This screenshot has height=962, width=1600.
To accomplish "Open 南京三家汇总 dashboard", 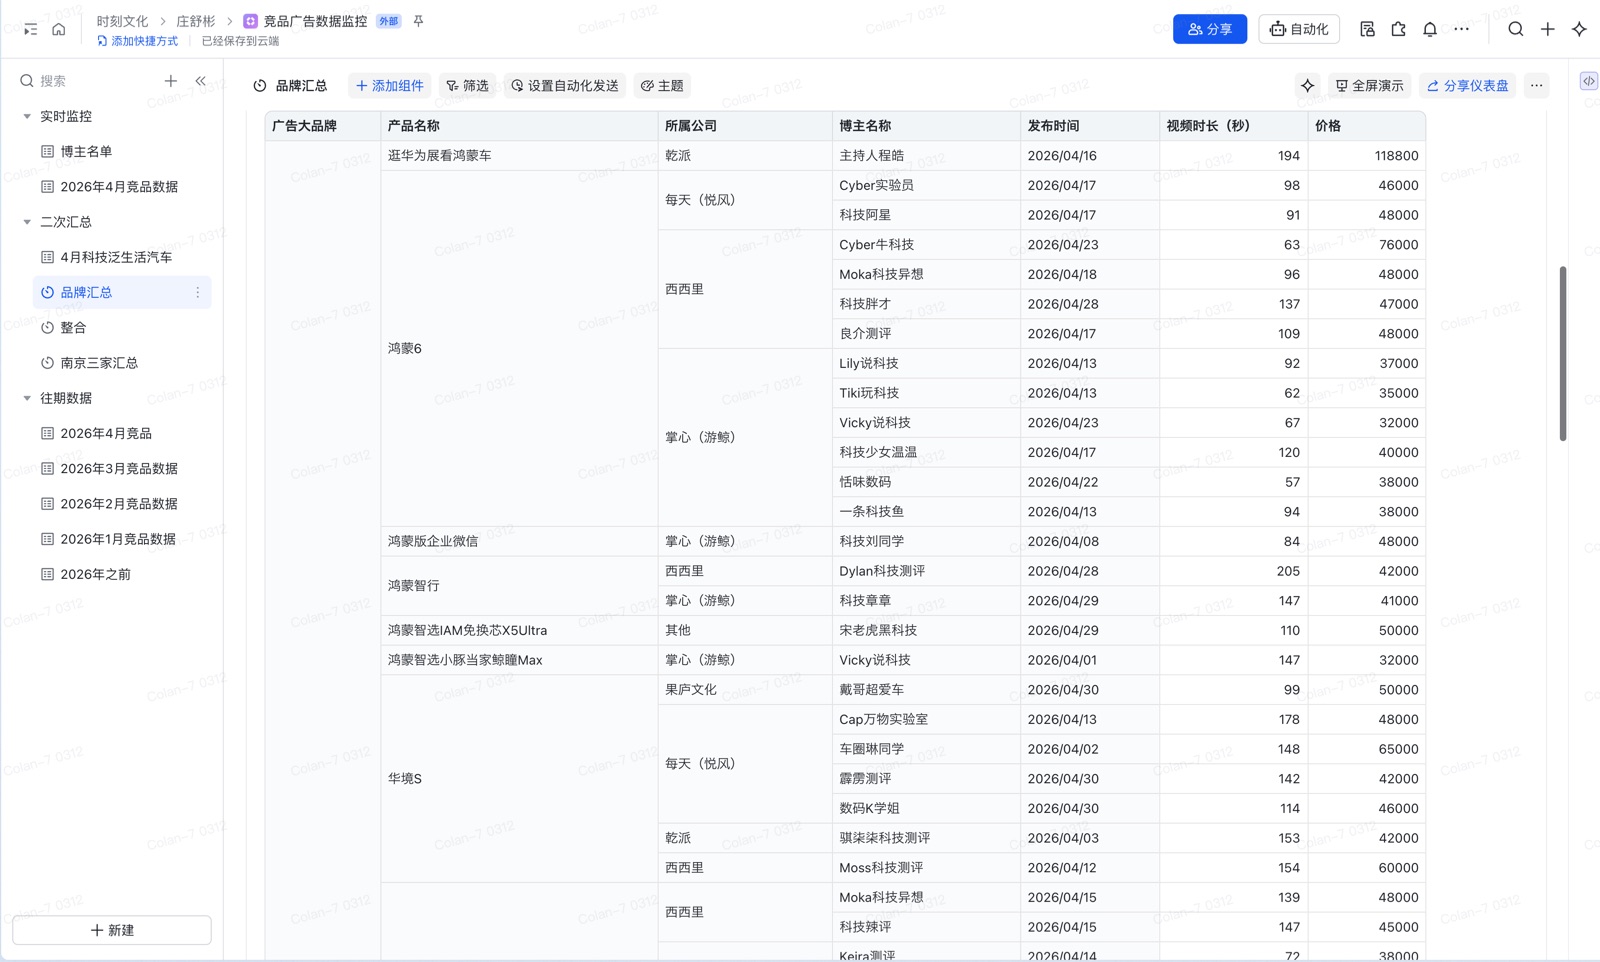I will click(x=122, y=363).
